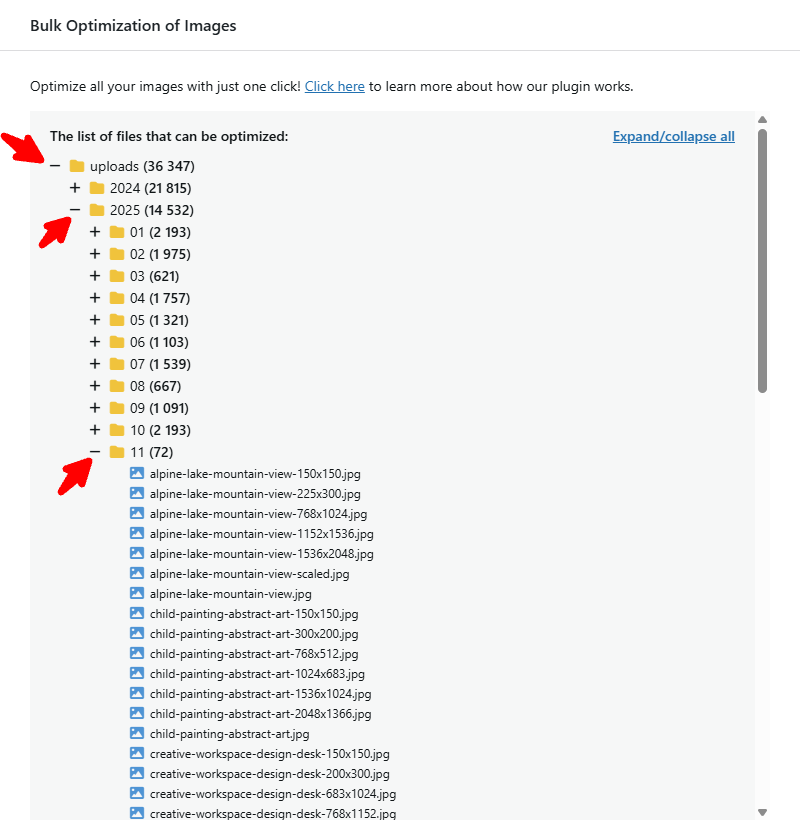Expand the 2024 folder
The width and height of the screenshot is (800, 820).
click(x=75, y=188)
